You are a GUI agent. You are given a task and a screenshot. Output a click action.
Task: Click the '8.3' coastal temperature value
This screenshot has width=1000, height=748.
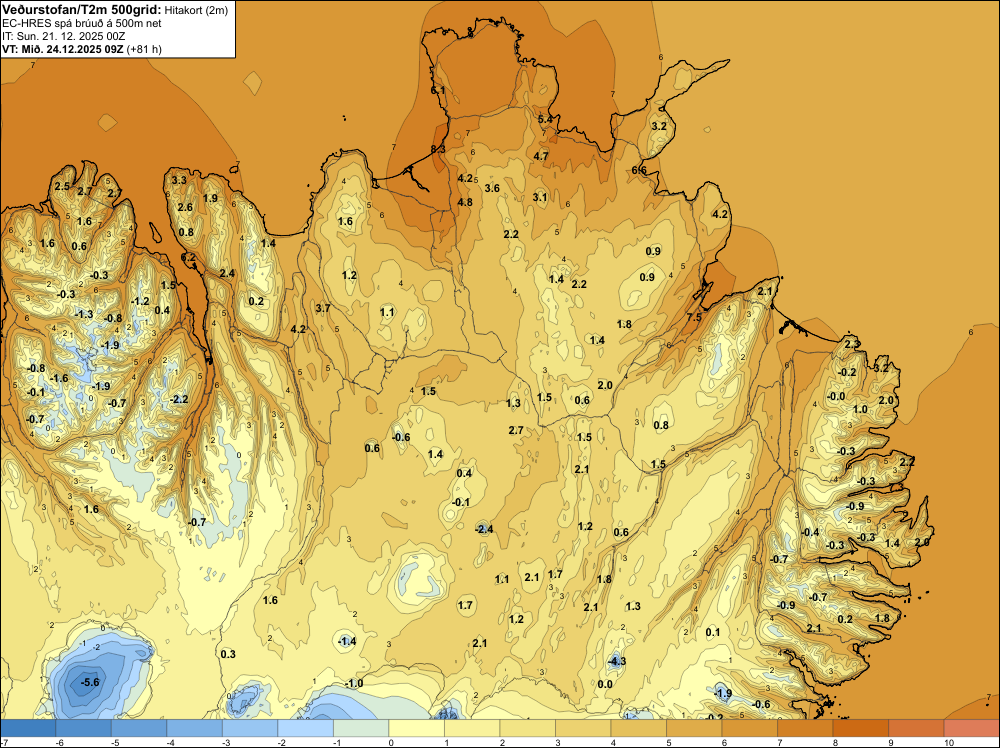(438, 149)
